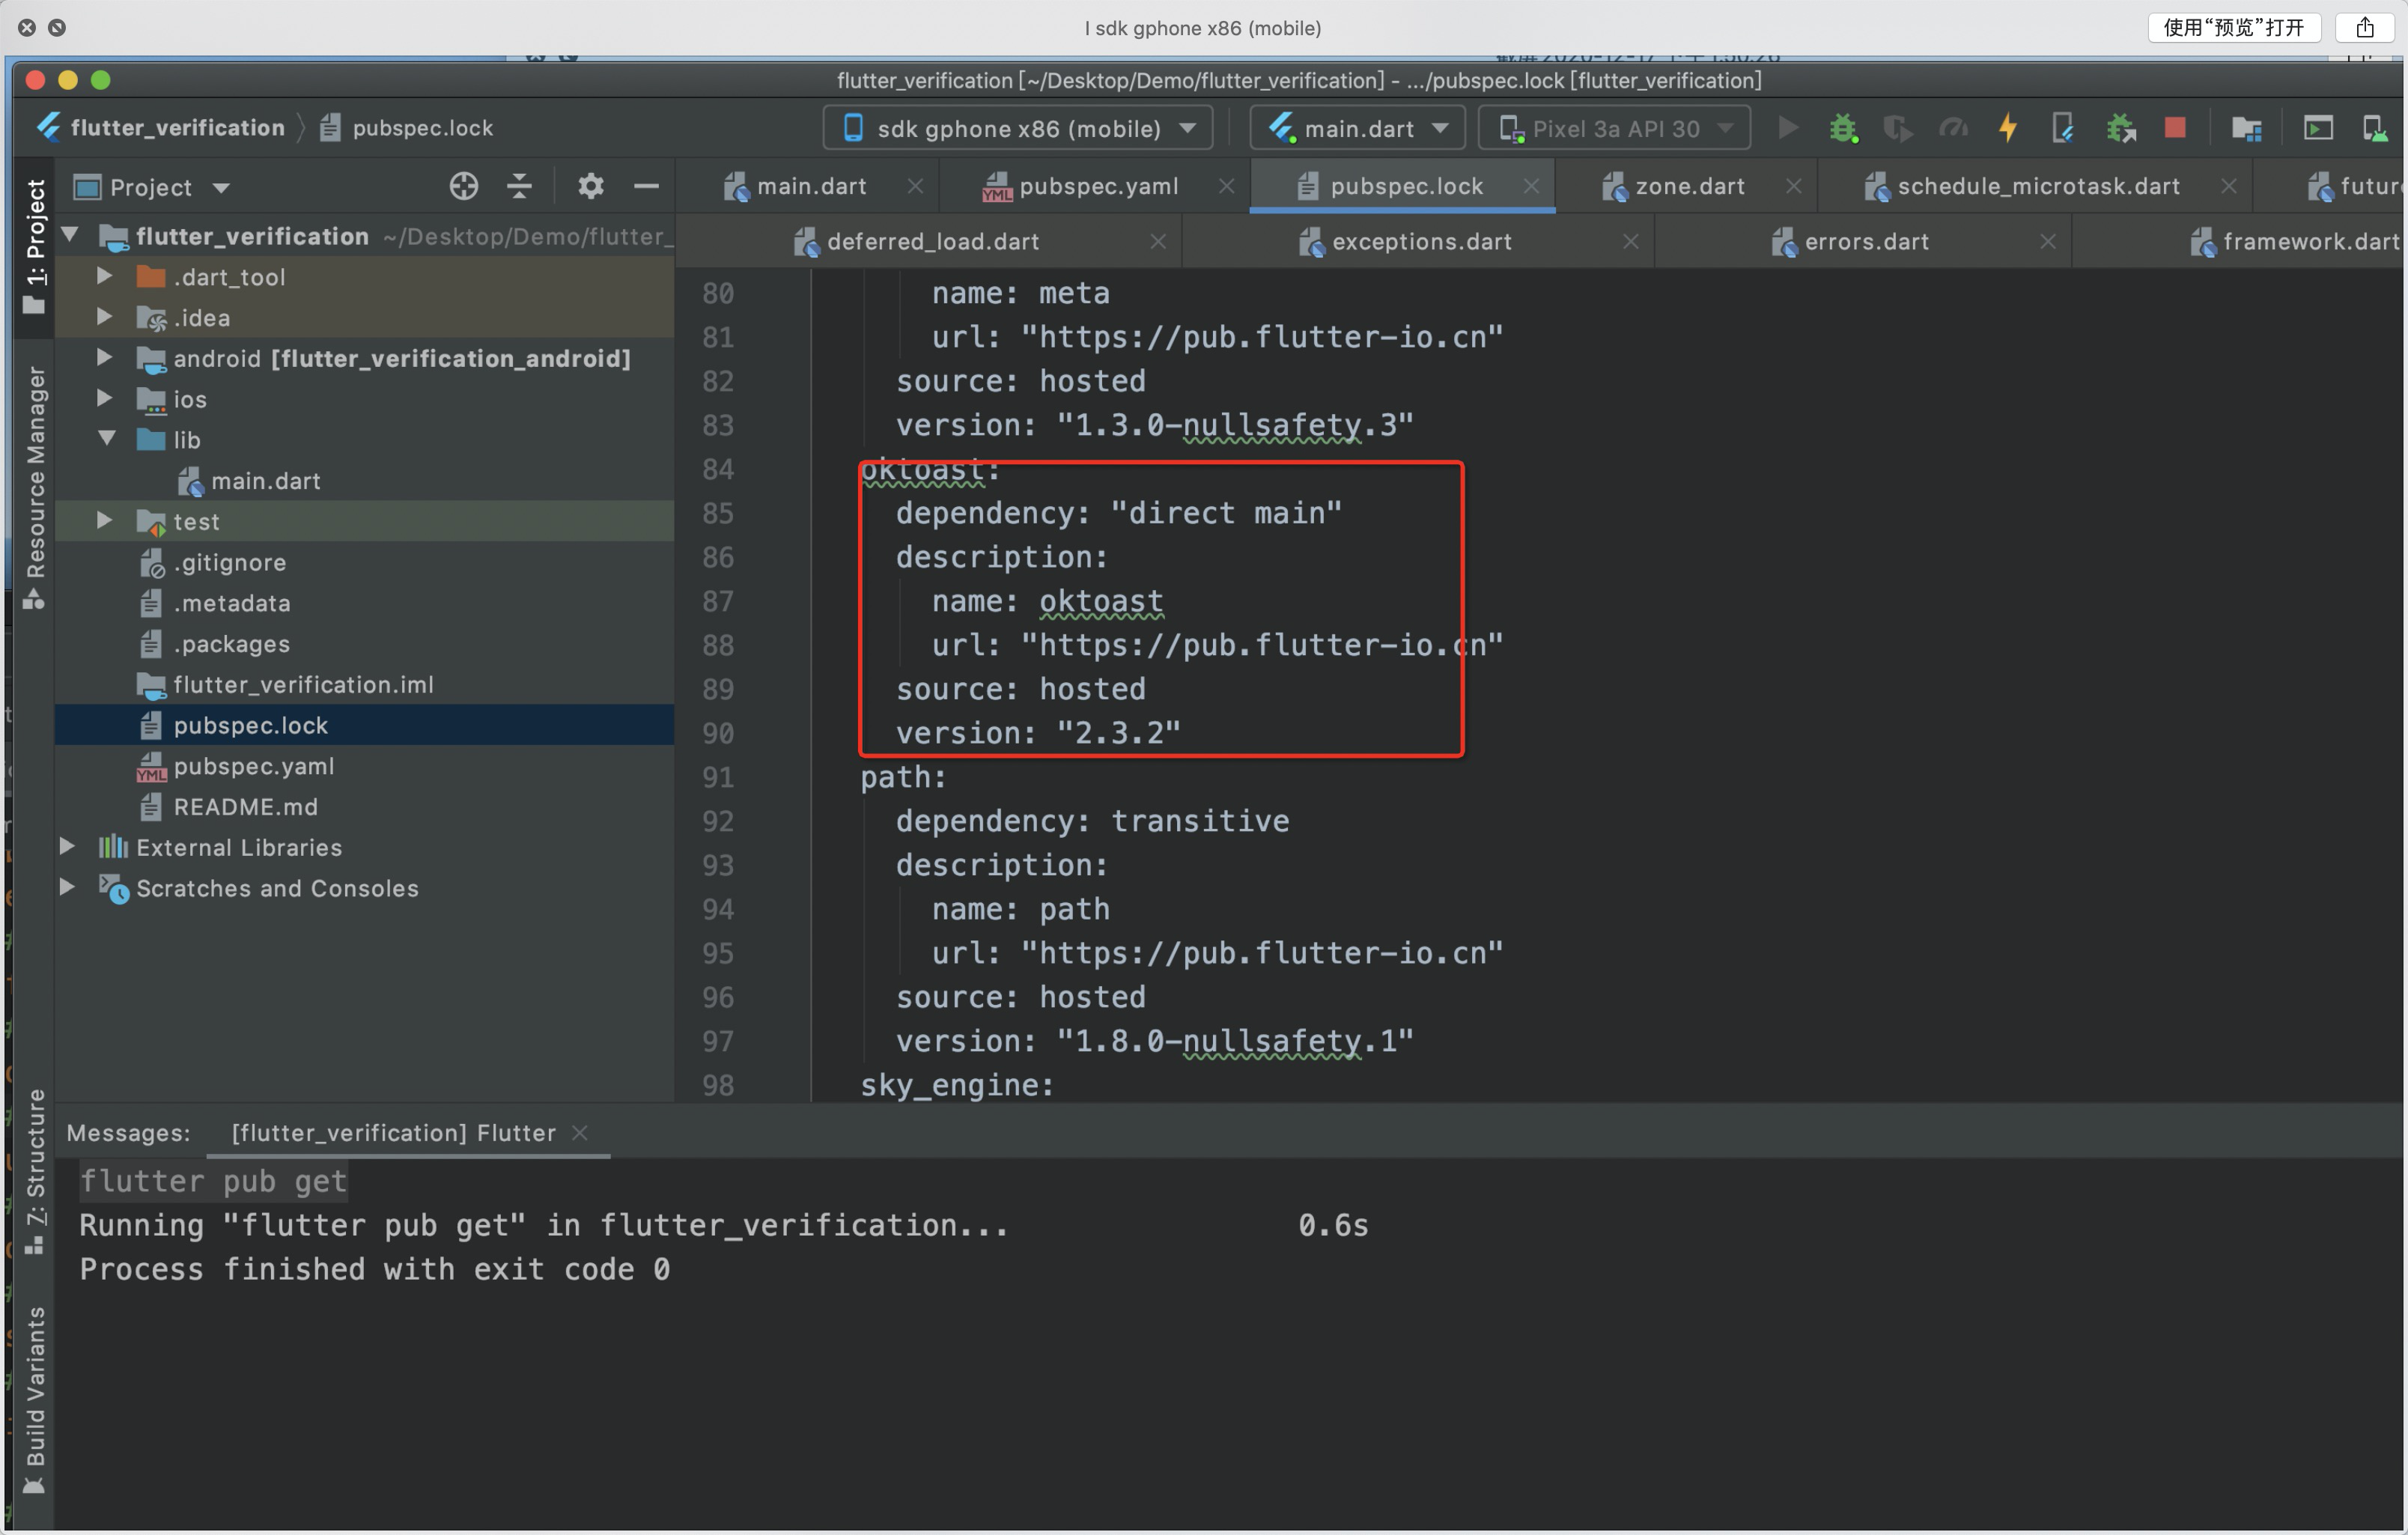Stop the running app with the red square
The width and height of the screenshot is (2408, 1535).
pyautogui.click(x=2175, y=128)
